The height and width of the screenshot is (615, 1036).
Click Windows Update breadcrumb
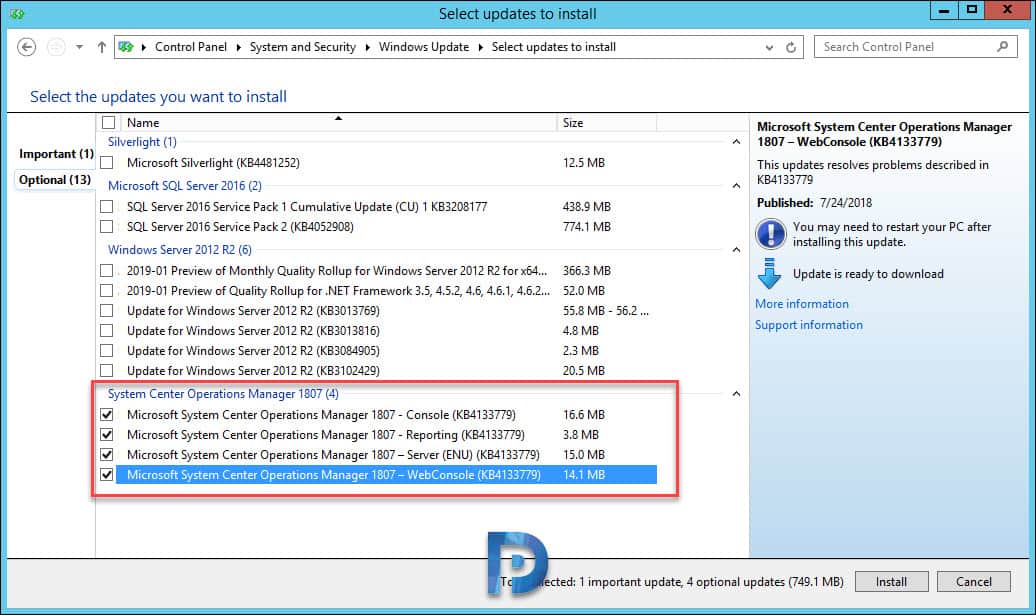(424, 47)
